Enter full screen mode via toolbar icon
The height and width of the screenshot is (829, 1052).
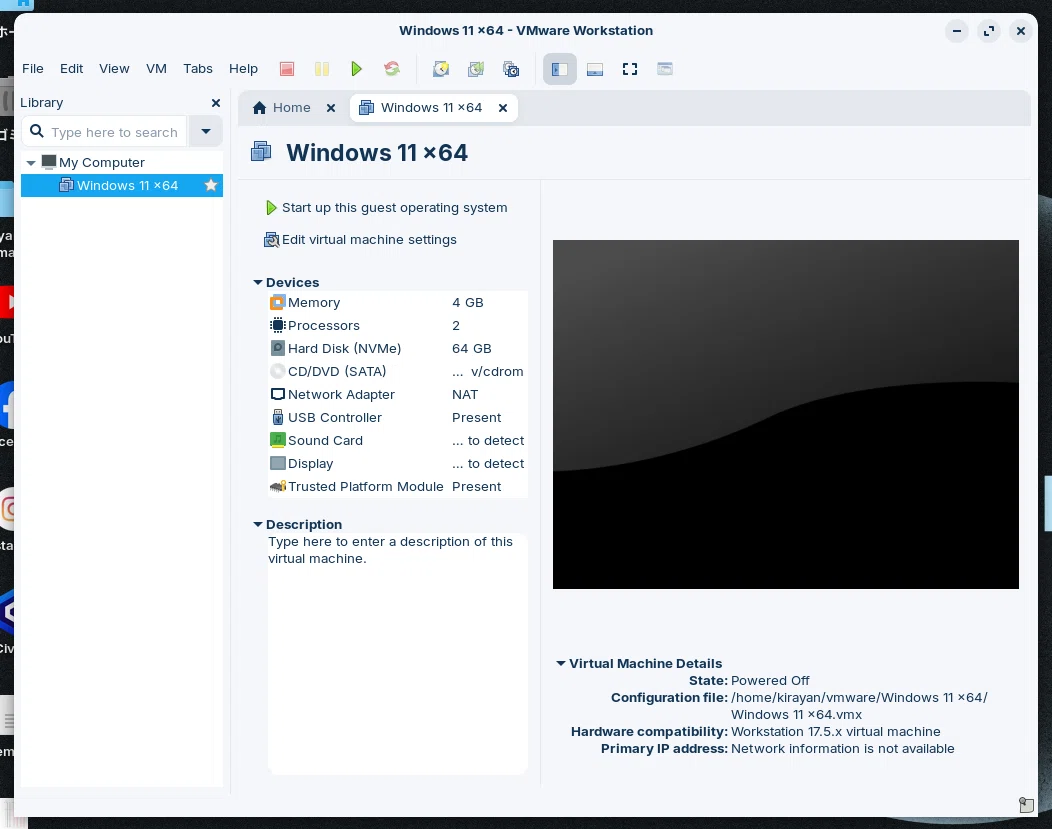pos(629,69)
